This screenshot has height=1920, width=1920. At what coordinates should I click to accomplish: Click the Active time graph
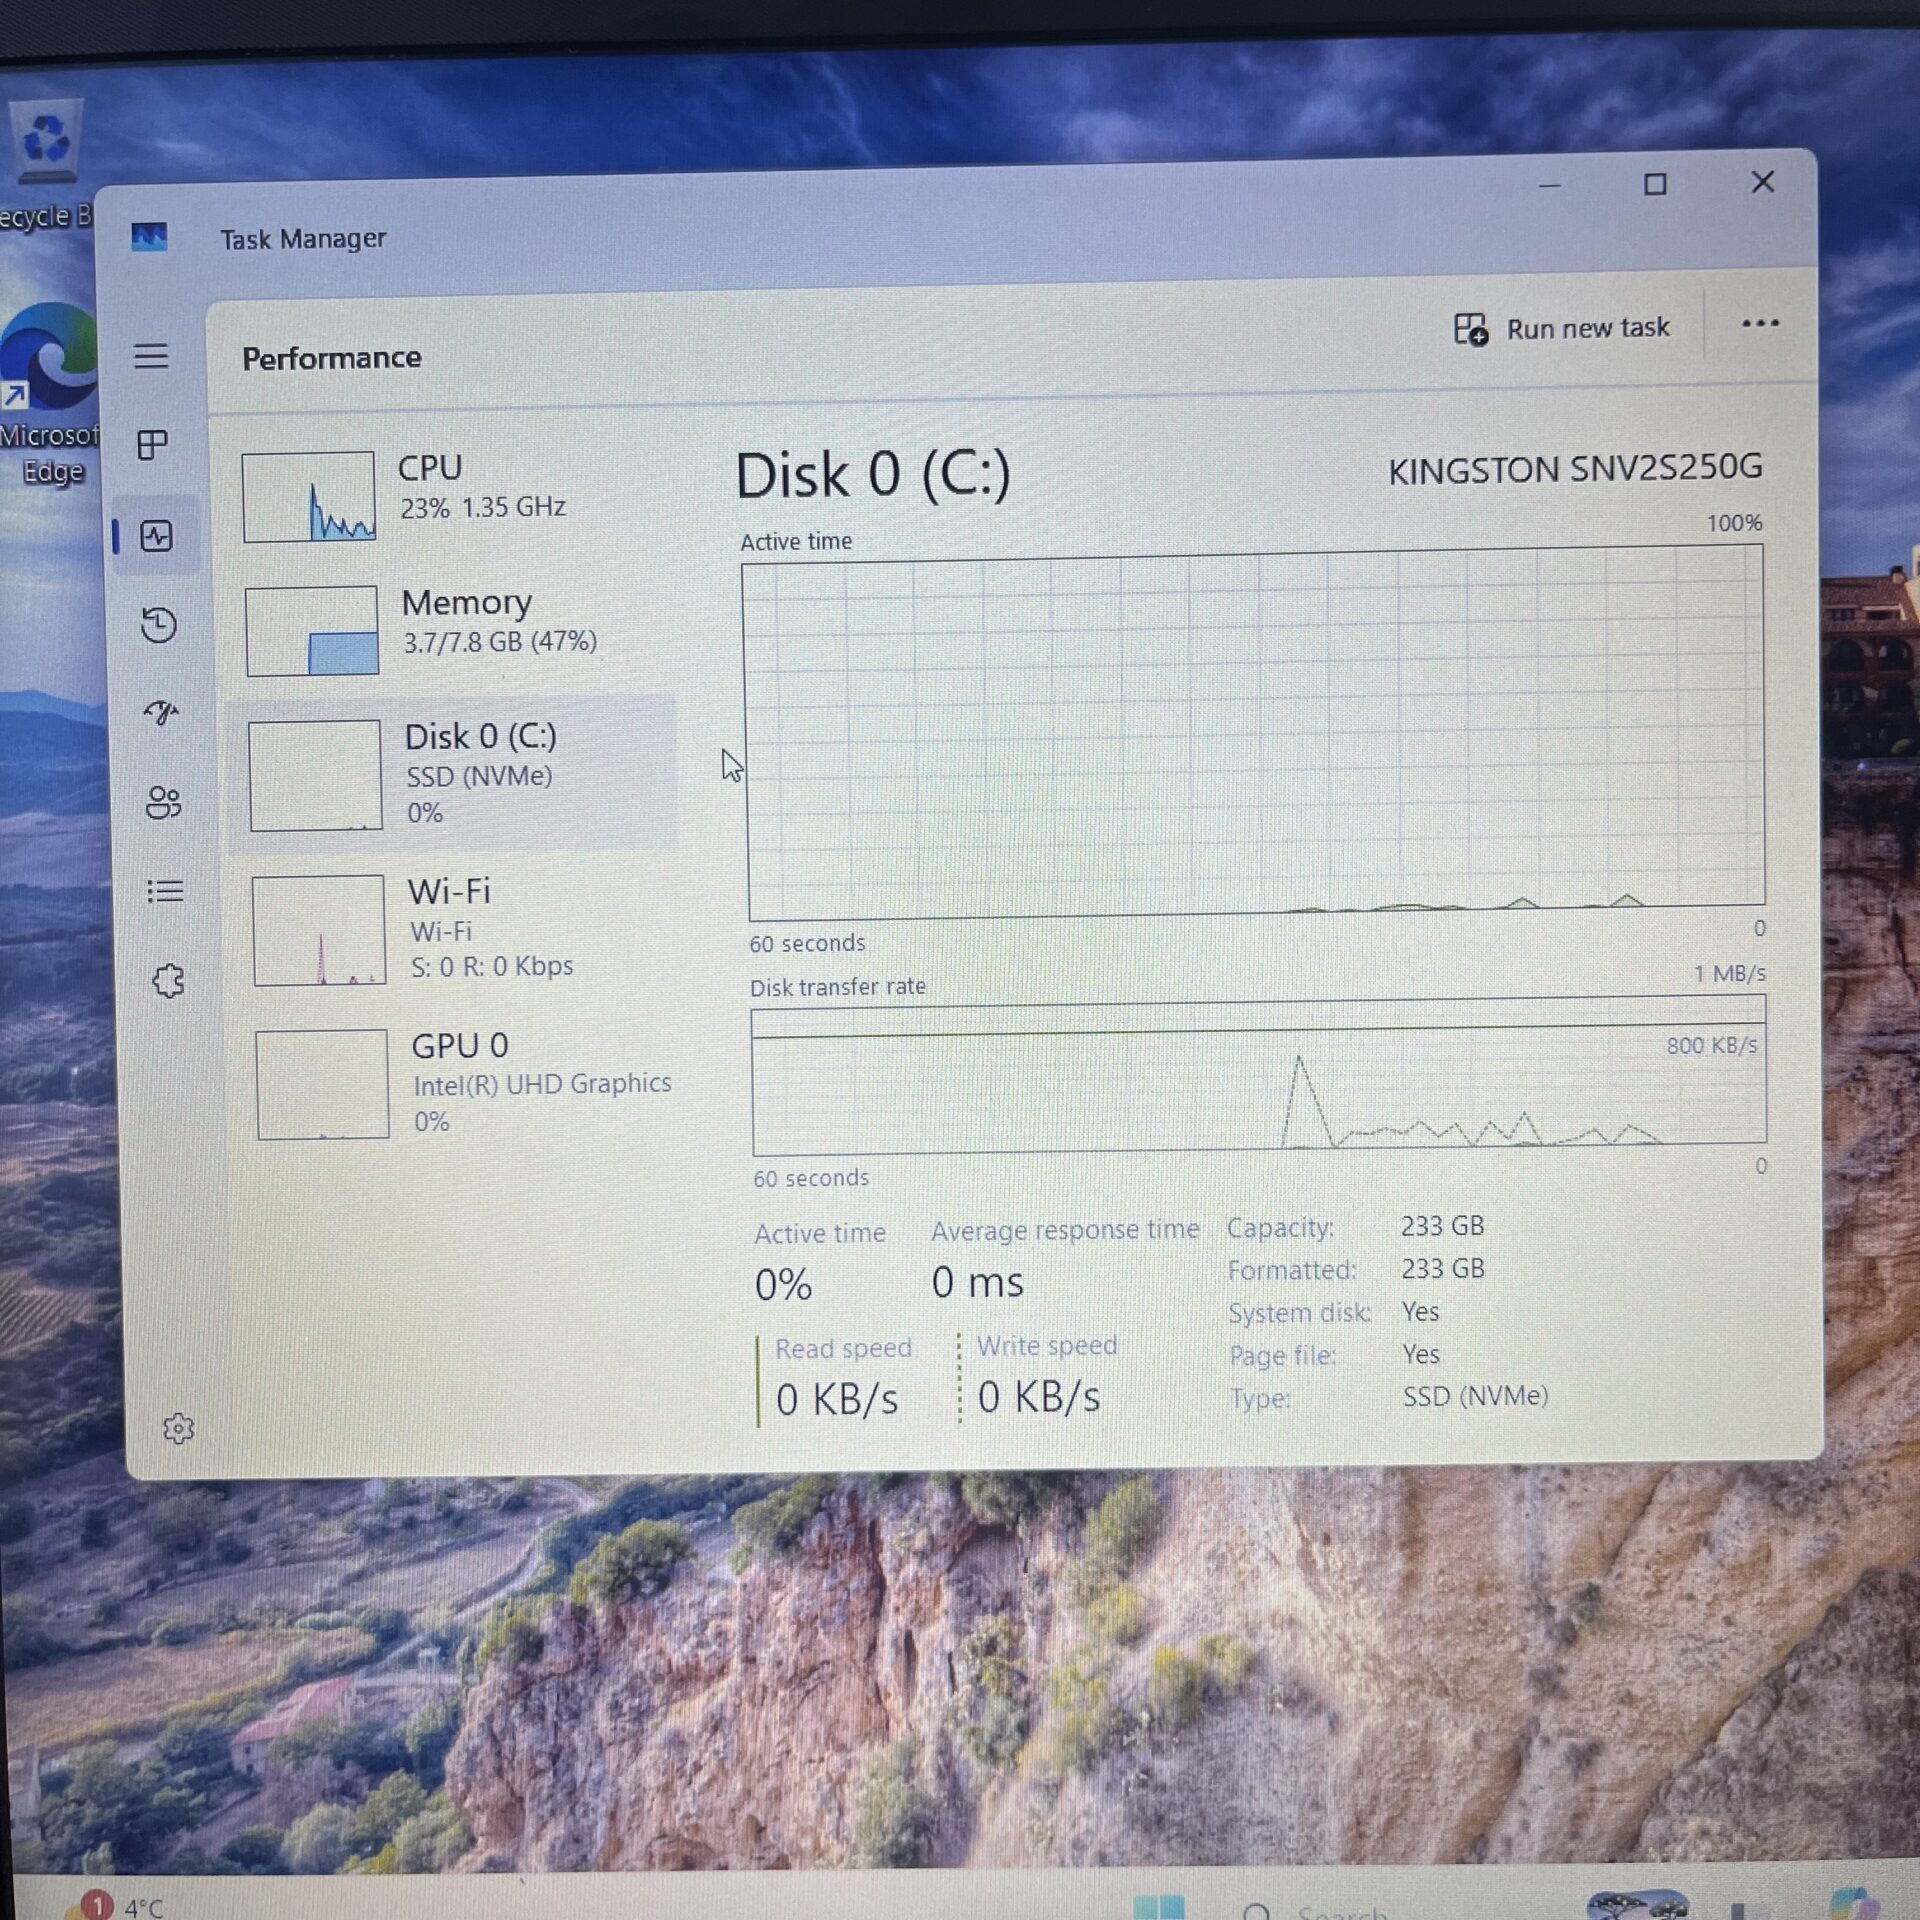click(1254, 733)
